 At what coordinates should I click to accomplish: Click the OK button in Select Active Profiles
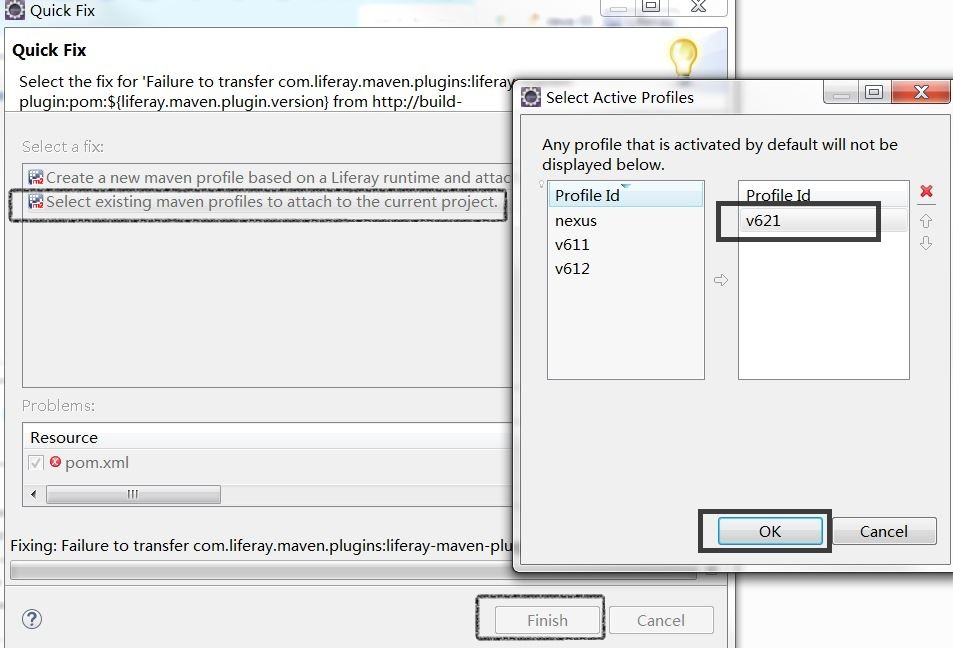coord(769,531)
